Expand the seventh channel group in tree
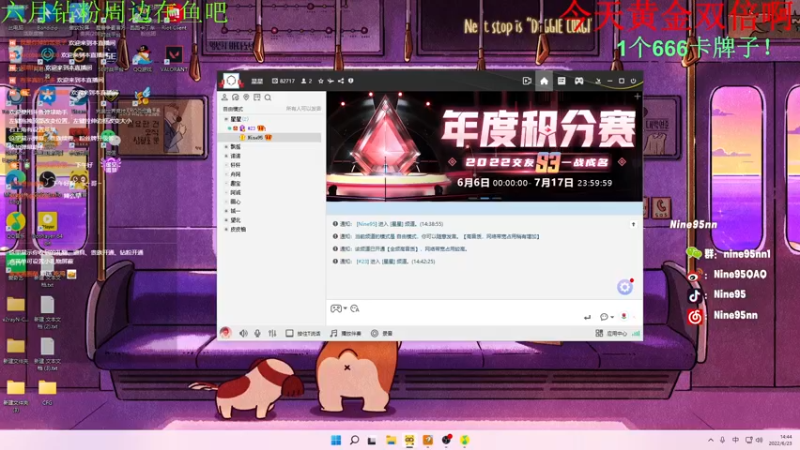Image resolution: width=800 pixels, height=450 pixels. point(227,193)
